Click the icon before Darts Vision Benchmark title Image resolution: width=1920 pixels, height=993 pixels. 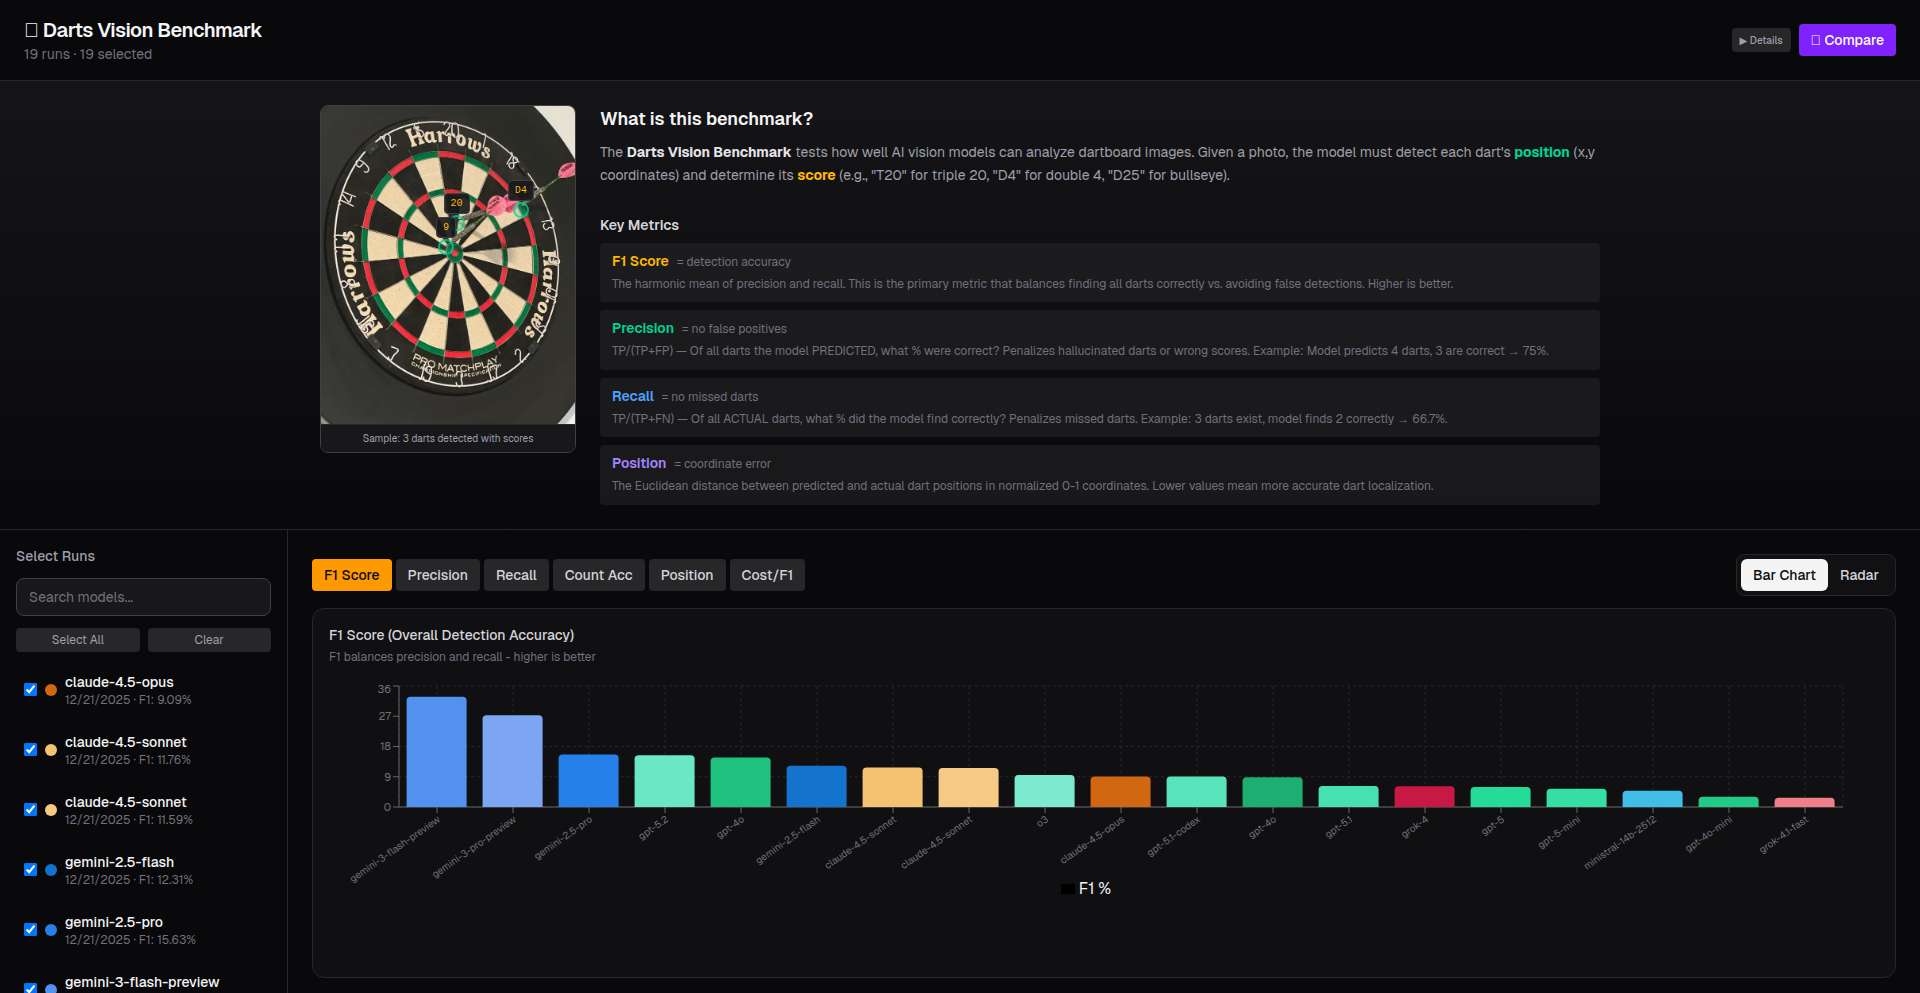[x=31, y=30]
